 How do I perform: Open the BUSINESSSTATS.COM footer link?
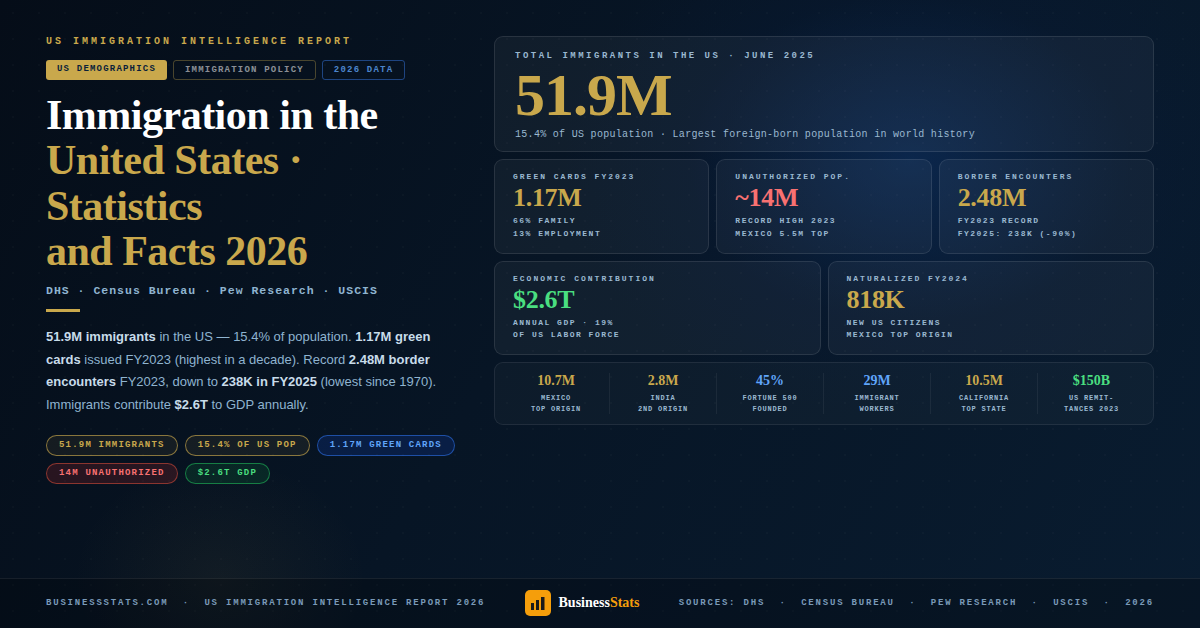pos(106,602)
